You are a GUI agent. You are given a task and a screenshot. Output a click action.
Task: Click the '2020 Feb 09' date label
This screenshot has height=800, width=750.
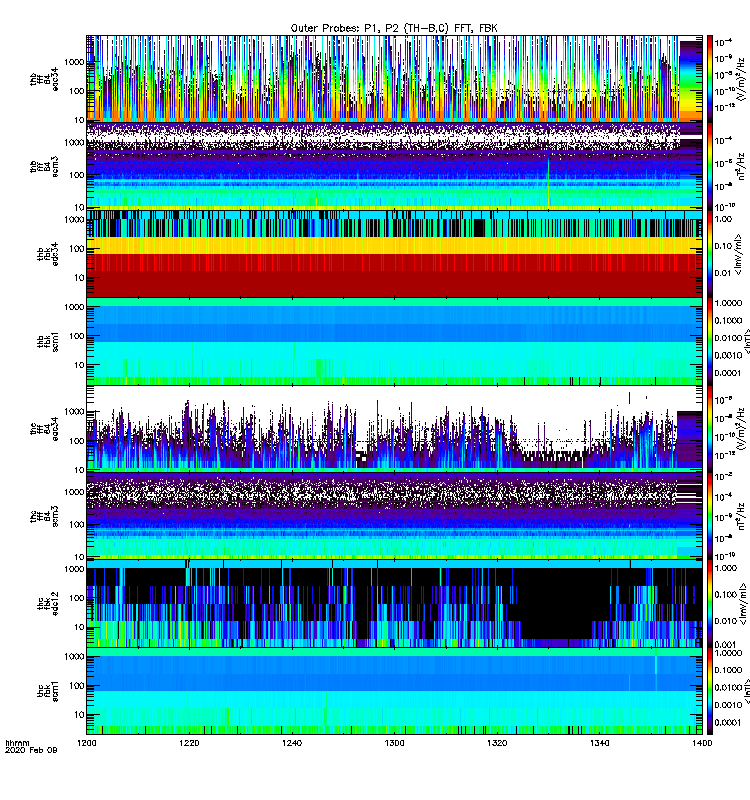(x=31, y=750)
